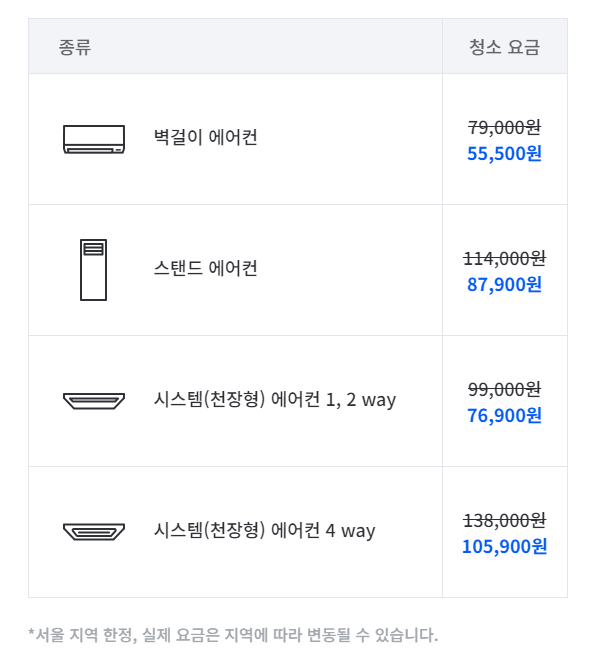Click the struck-through price 99,000원

[x=504, y=389]
